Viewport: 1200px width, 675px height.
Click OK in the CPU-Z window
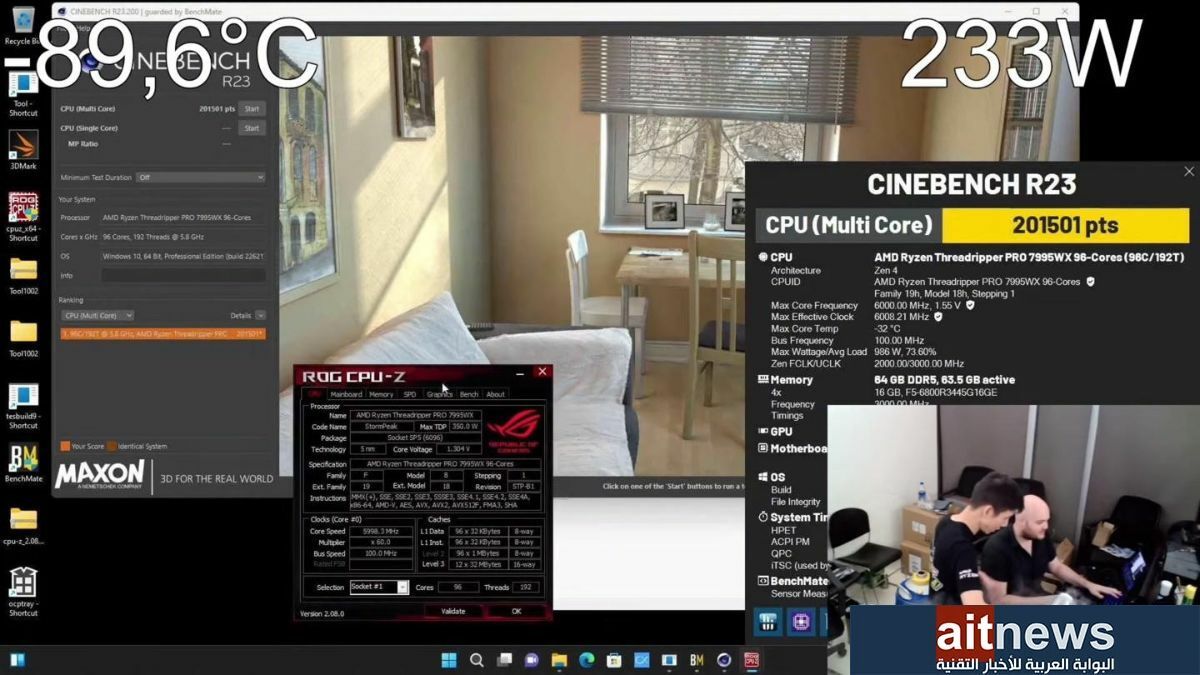click(515, 609)
